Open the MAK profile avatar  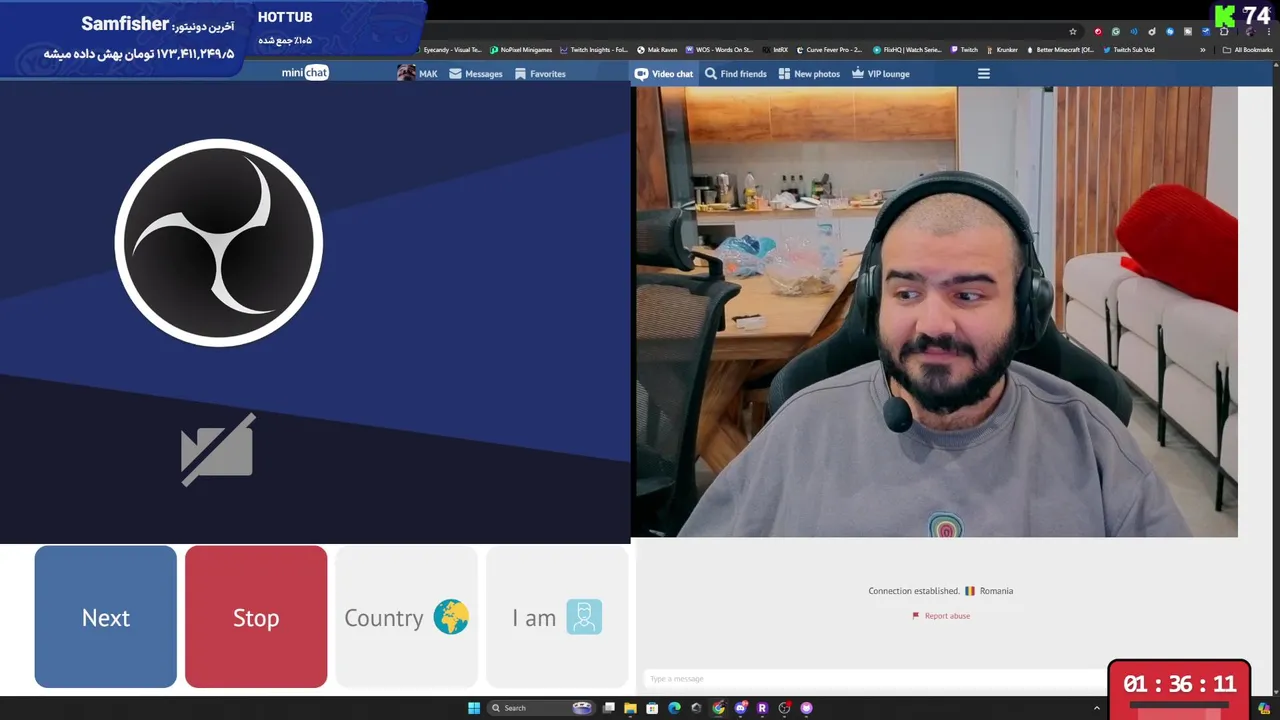(x=406, y=73)
